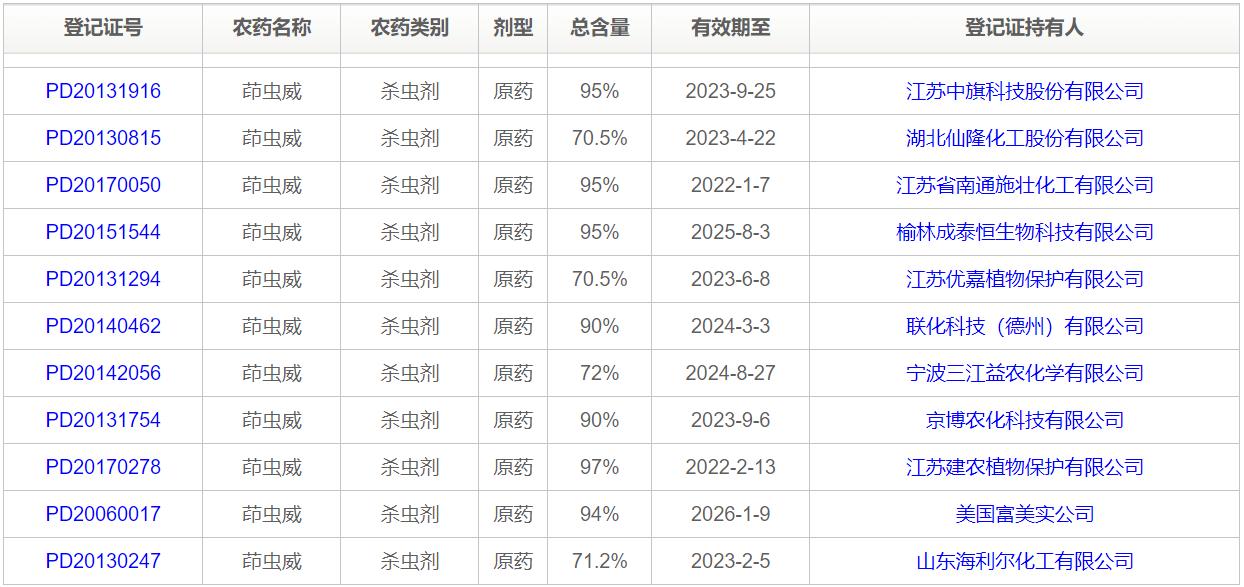Select expiry date 2022-2-13
This screenshot has height=587, width=1244.
[x=730, y=467]
